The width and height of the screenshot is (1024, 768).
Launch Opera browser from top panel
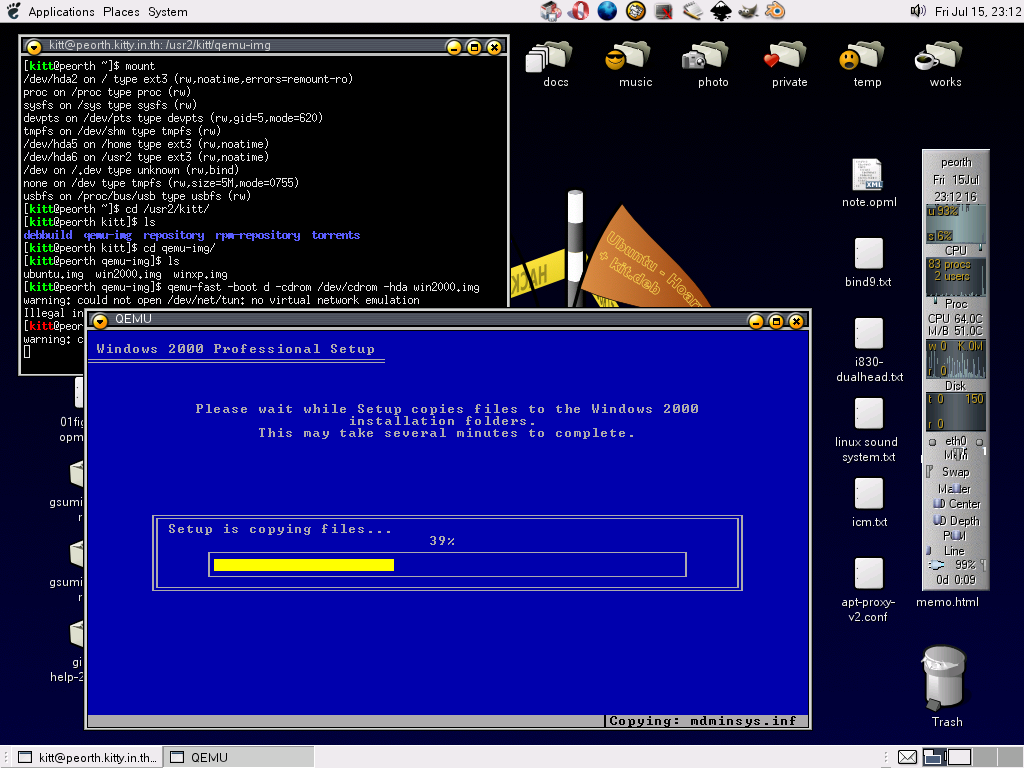coord(579,11)
